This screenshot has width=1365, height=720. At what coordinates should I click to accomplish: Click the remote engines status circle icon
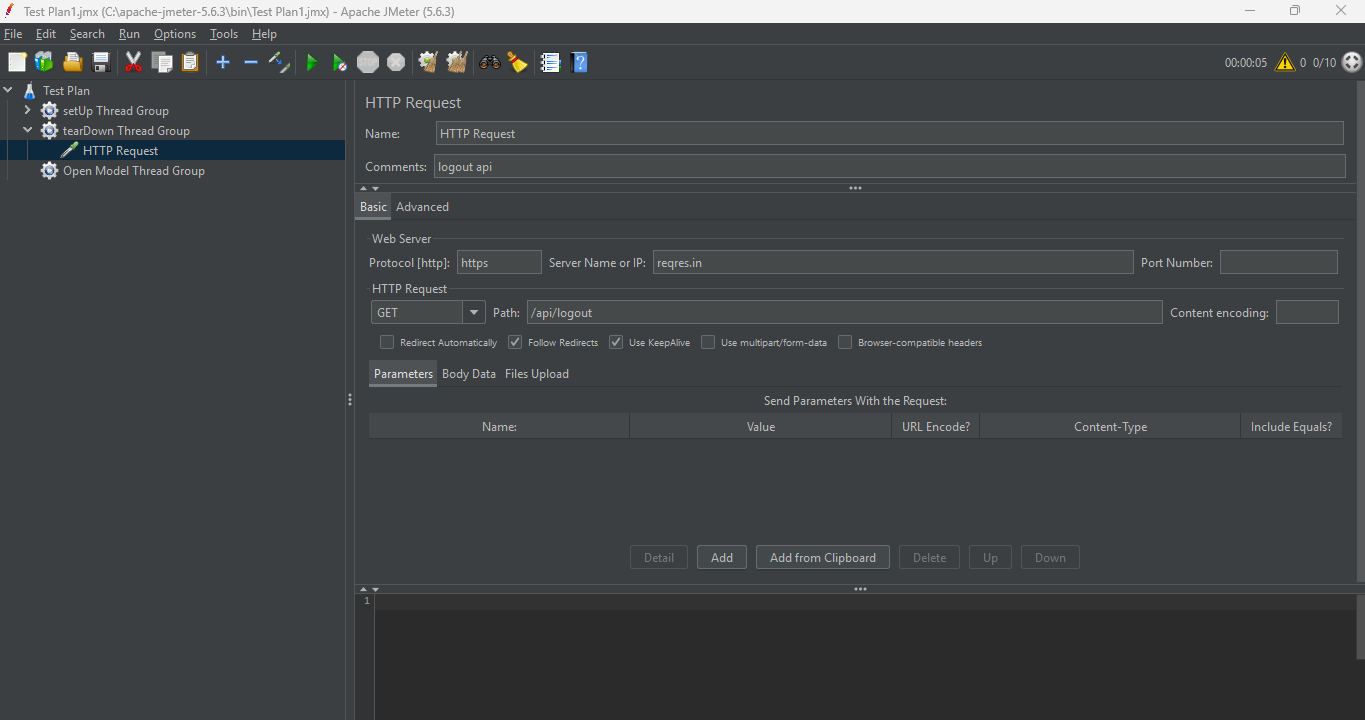coord(1352,62)
